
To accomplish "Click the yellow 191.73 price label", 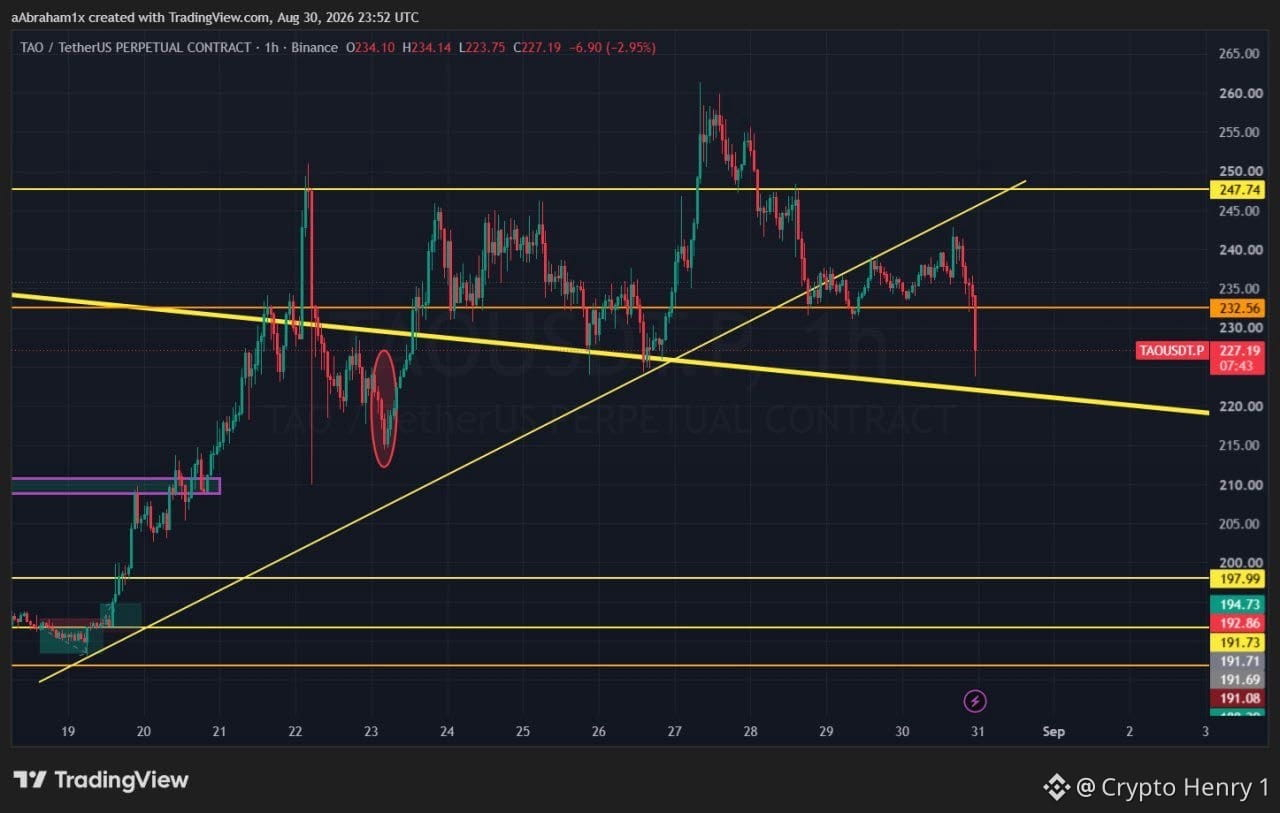I will pos(1236,642).
